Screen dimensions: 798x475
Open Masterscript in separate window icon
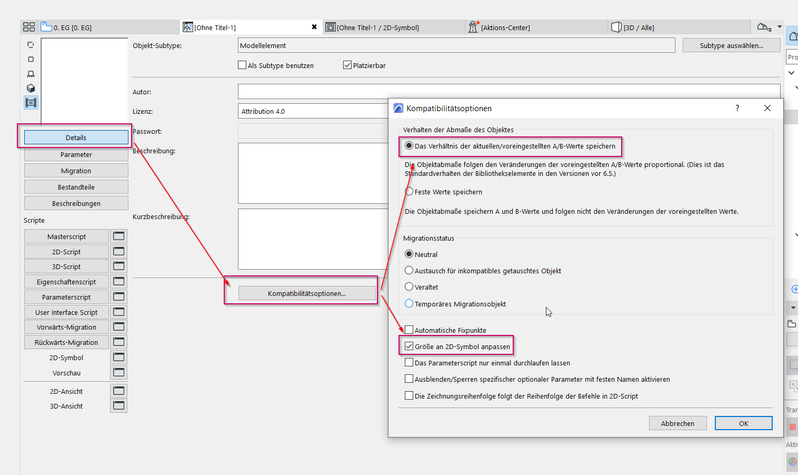point(119,236)
